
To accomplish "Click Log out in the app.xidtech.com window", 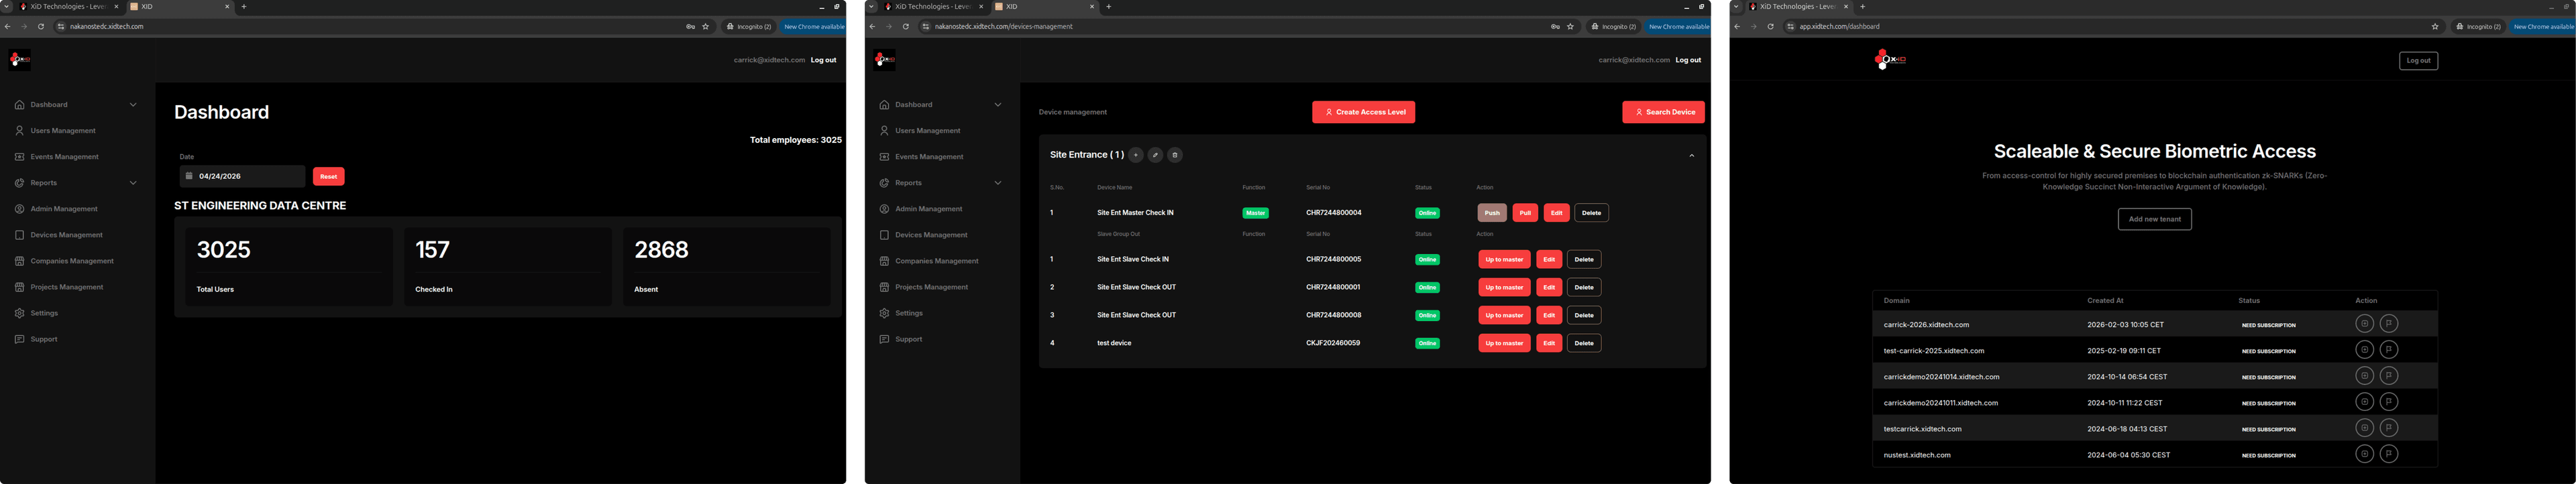I will tap(2418, 61).
